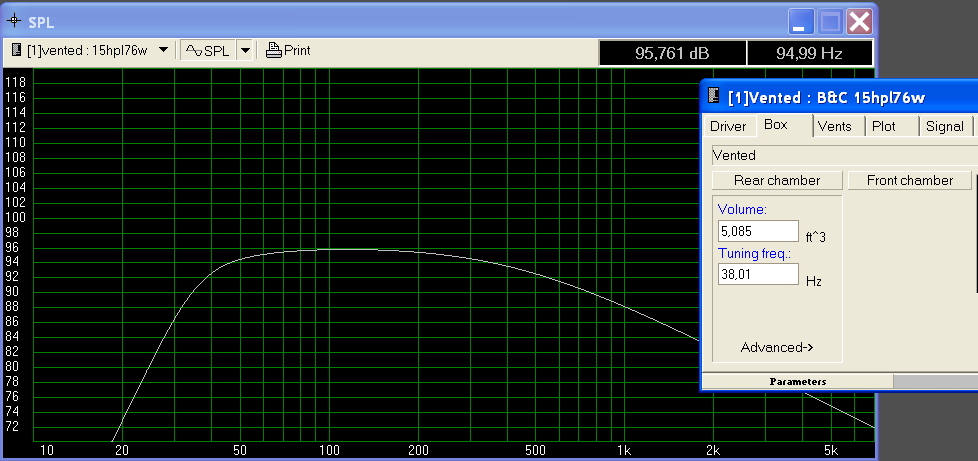Click the SPL graph type button

tap(208, 51)
